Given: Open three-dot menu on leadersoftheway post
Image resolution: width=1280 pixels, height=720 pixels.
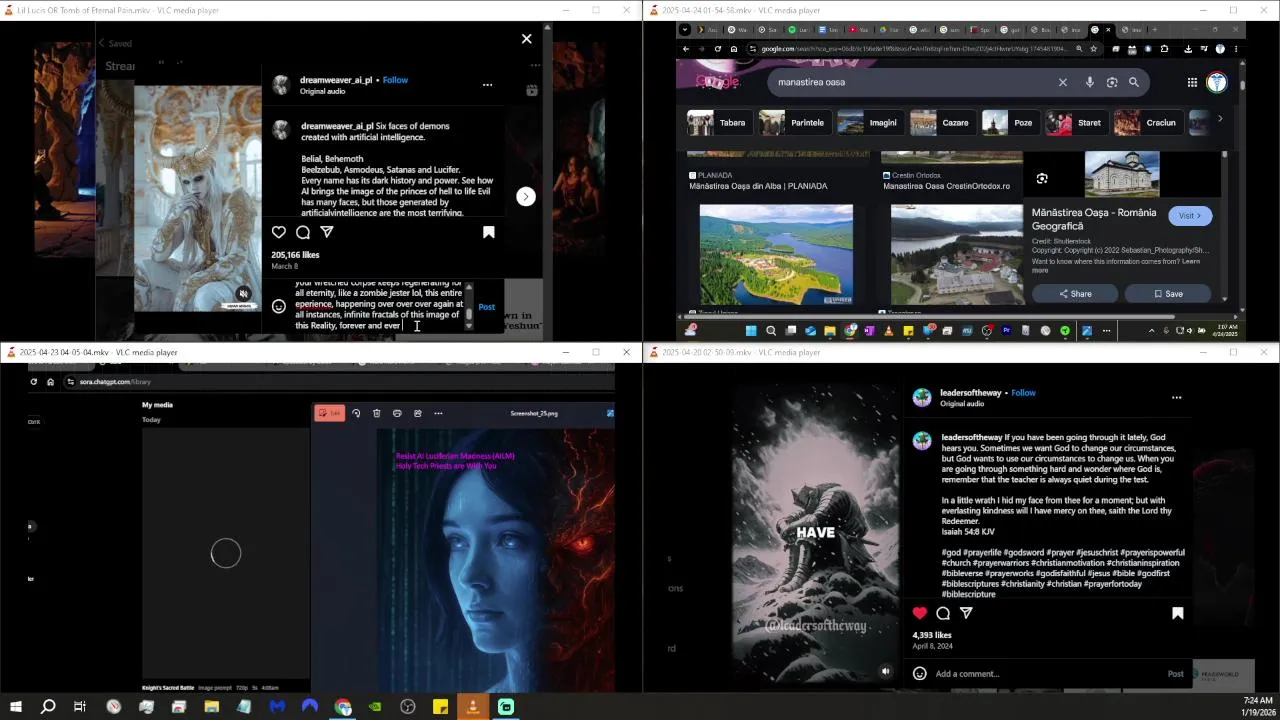Looking at the screenshot, I should pos(1176,397).
